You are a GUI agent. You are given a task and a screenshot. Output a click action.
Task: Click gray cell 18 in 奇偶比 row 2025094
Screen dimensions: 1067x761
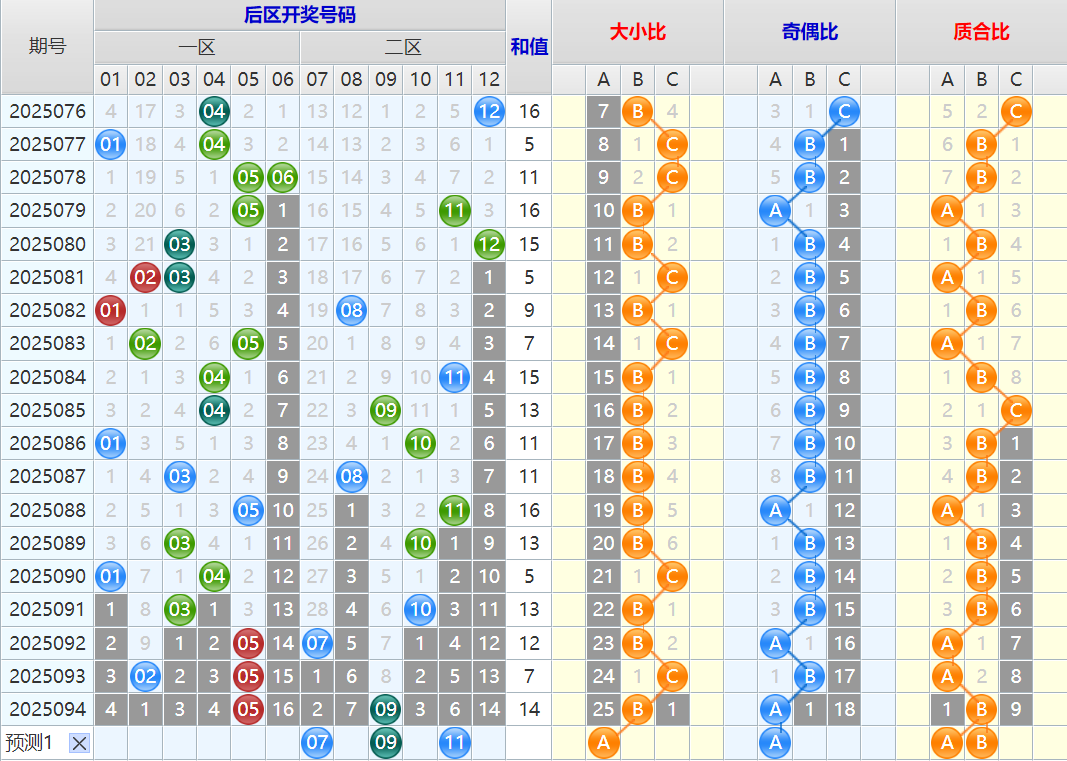coord(844,709)
